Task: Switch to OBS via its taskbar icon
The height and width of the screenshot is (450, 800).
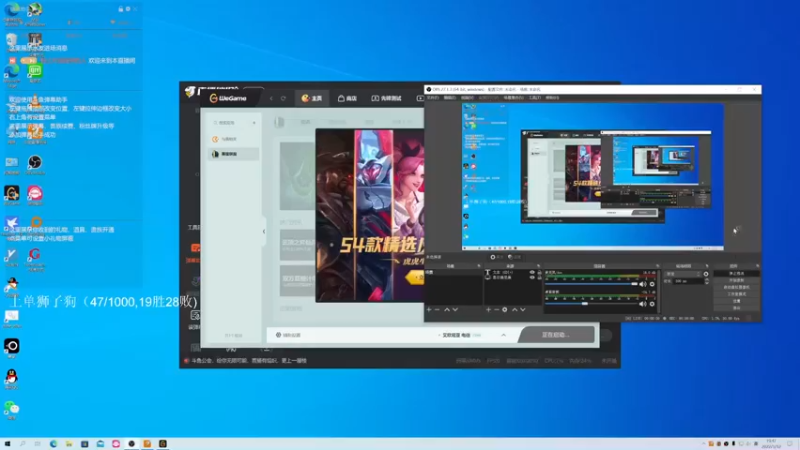Action: point(132,444)
